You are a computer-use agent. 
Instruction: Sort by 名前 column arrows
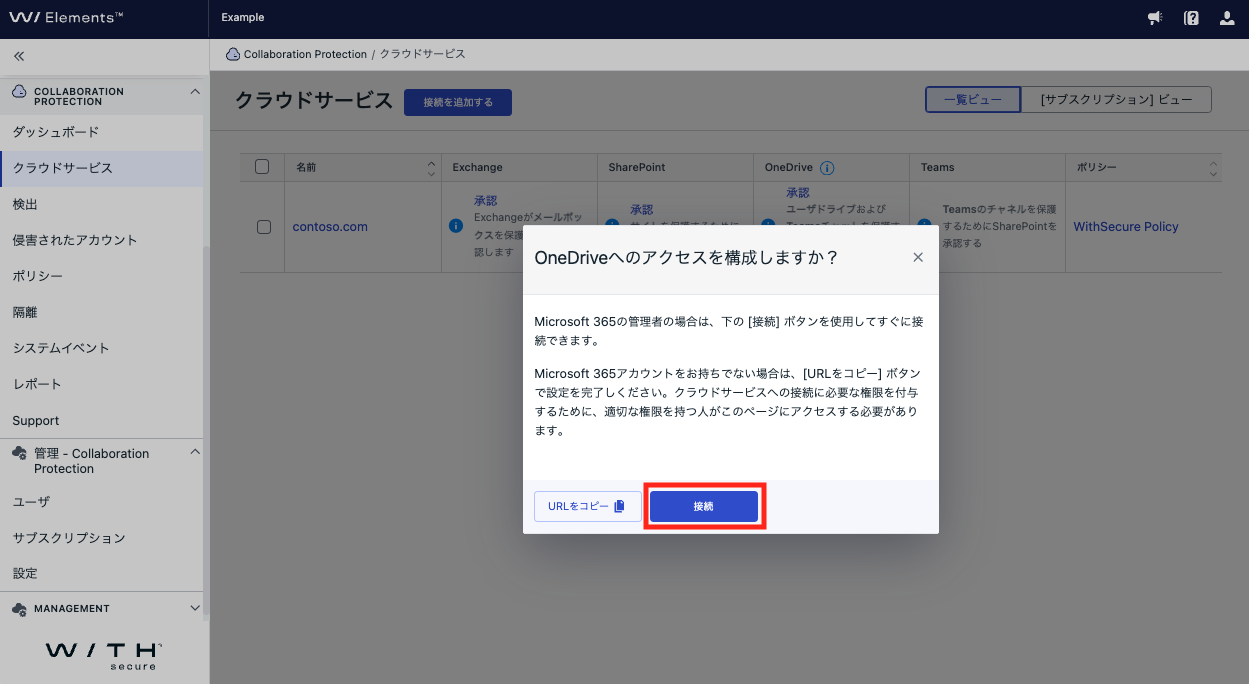click(431, 168)
